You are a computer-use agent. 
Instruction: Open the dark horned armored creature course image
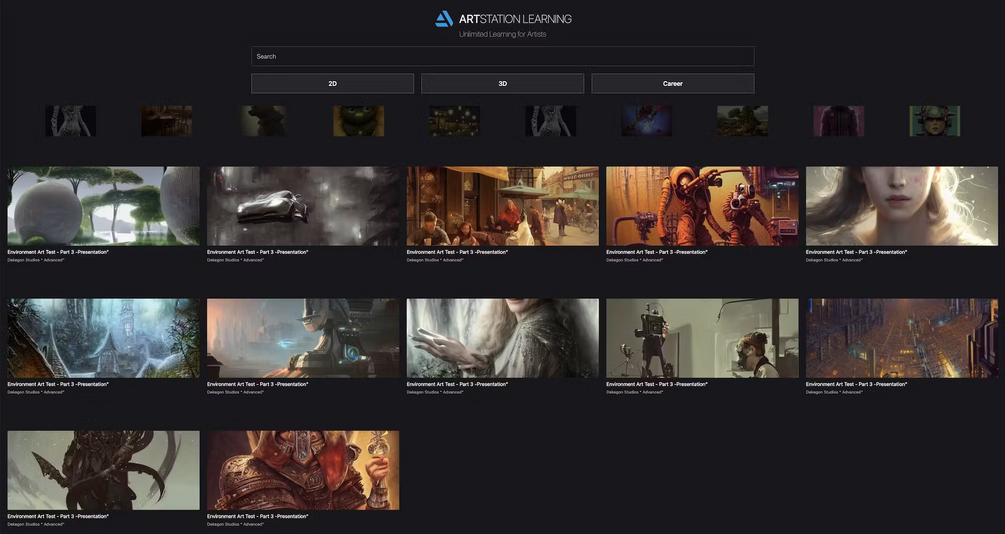[103, 470]
